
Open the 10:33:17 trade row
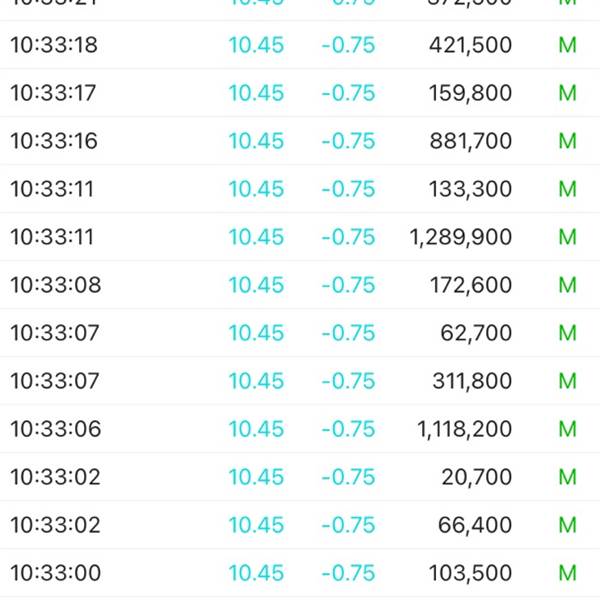pos(300,93)
